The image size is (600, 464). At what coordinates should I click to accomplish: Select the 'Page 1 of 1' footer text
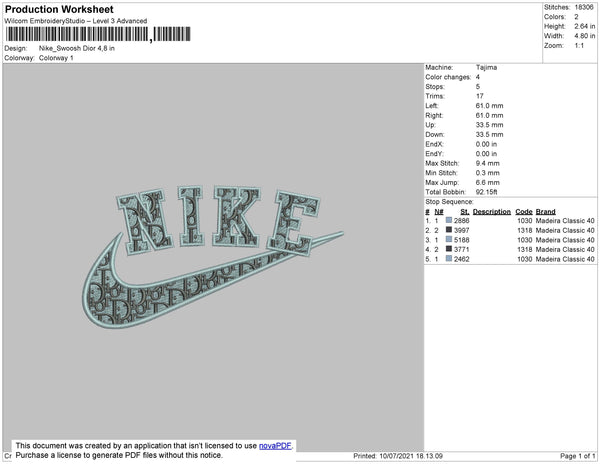578,456
